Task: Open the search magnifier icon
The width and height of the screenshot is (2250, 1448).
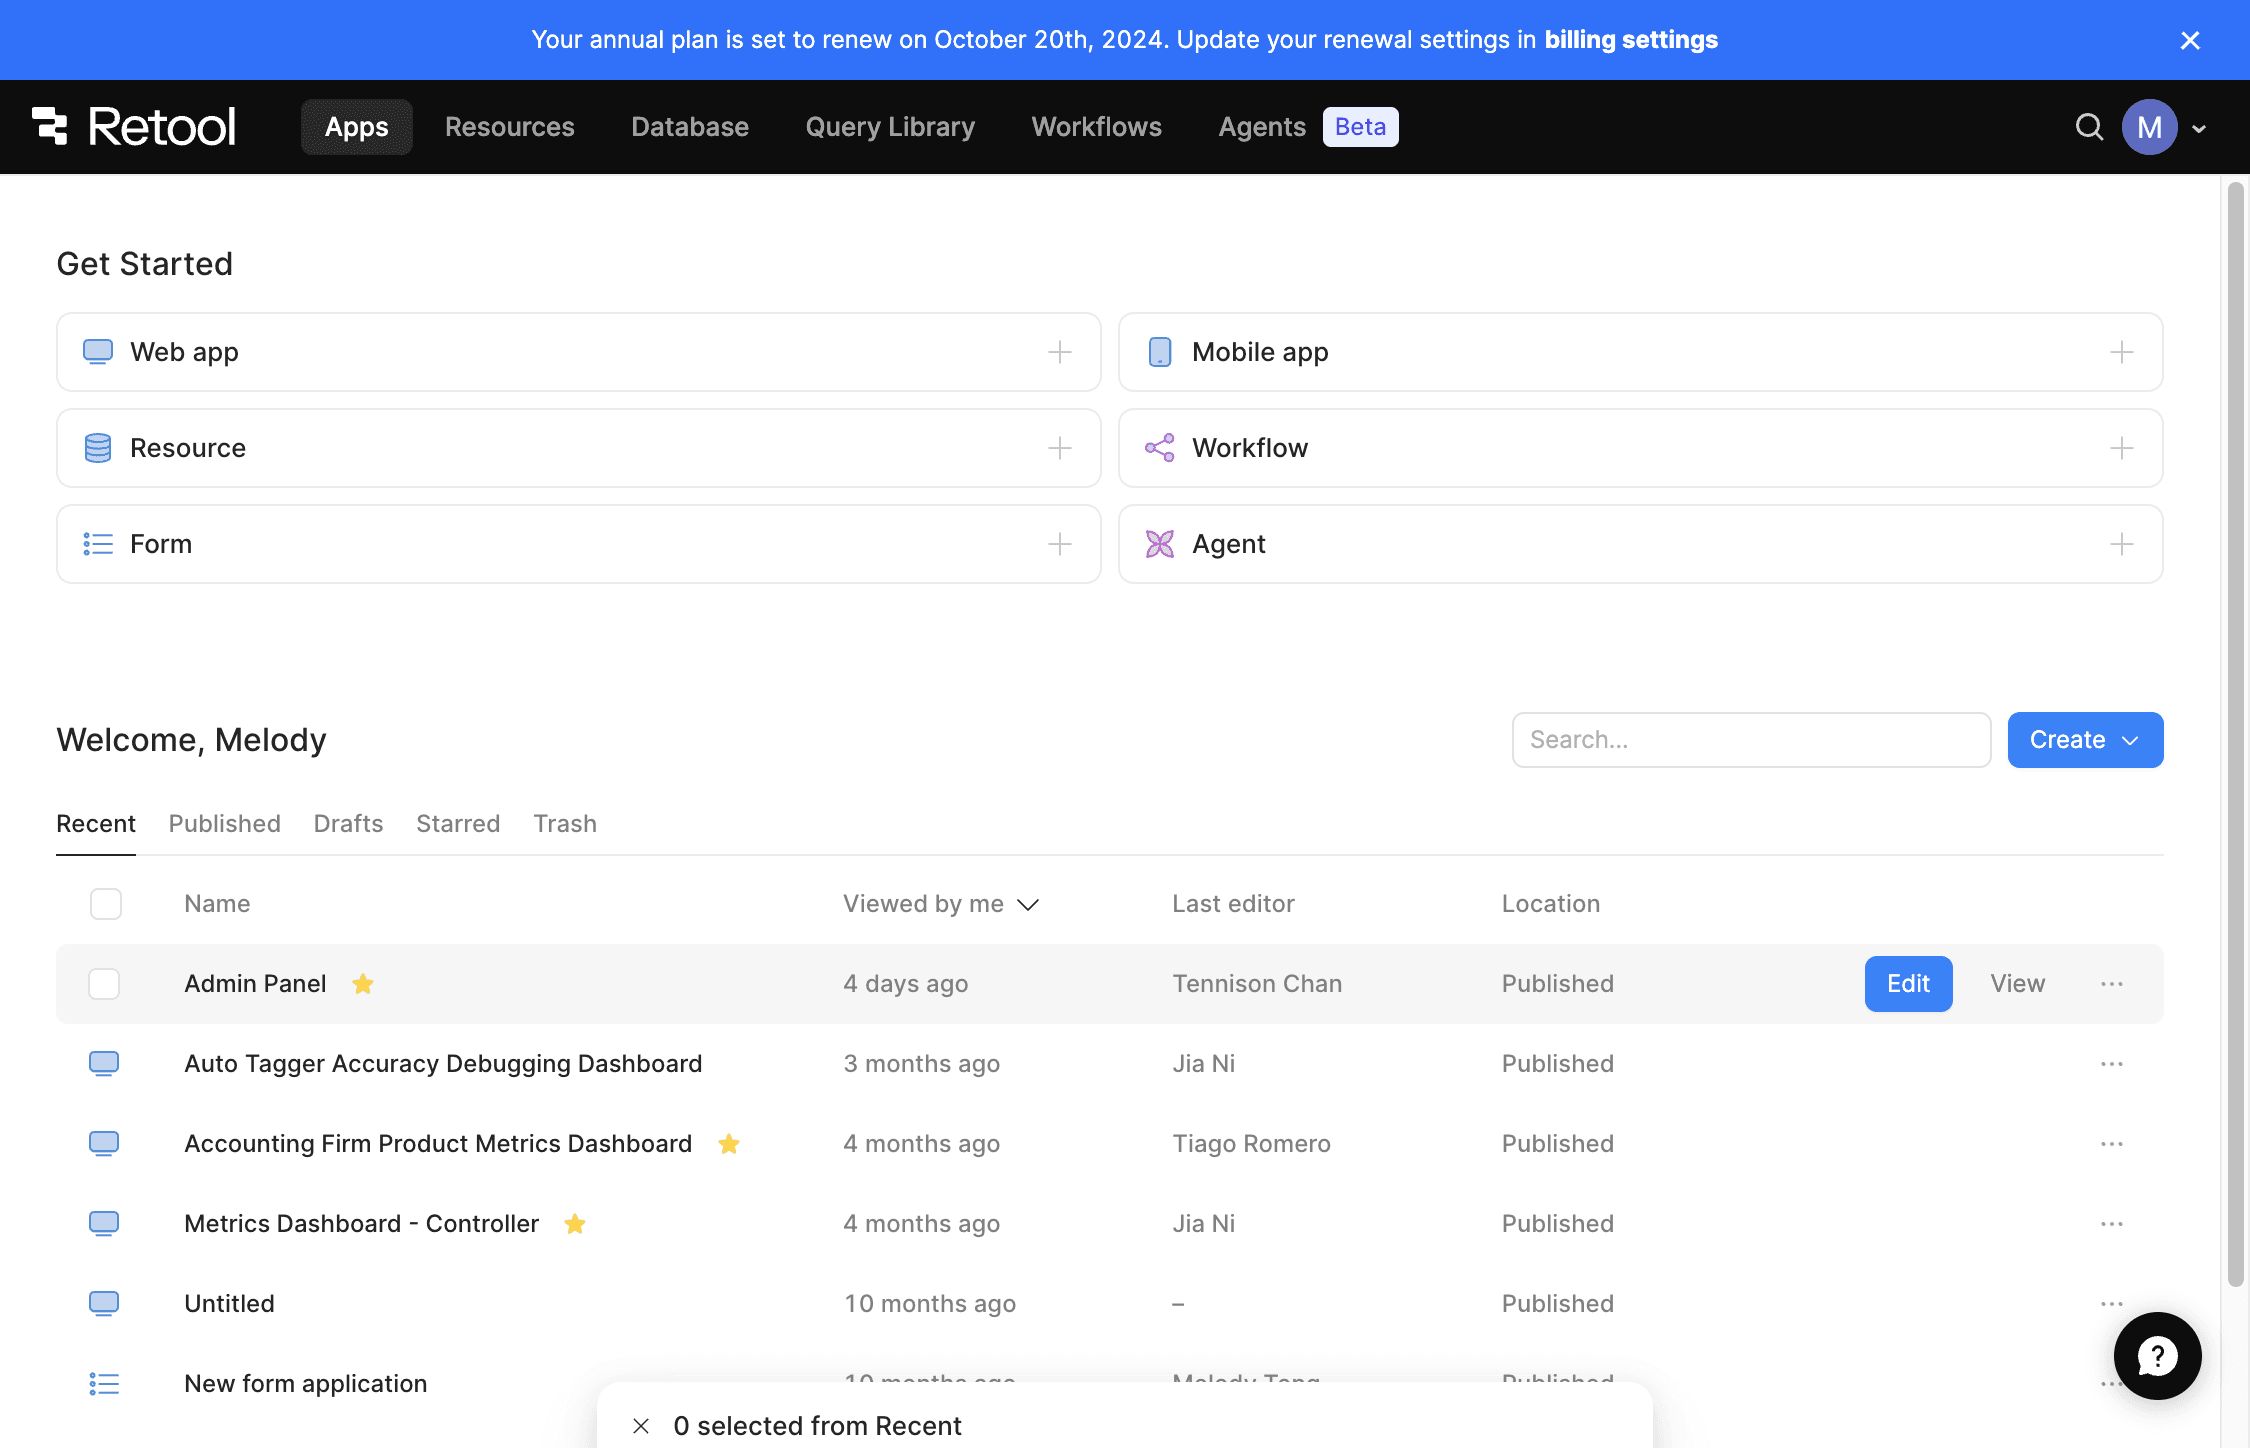Action: pos(2088,127)
